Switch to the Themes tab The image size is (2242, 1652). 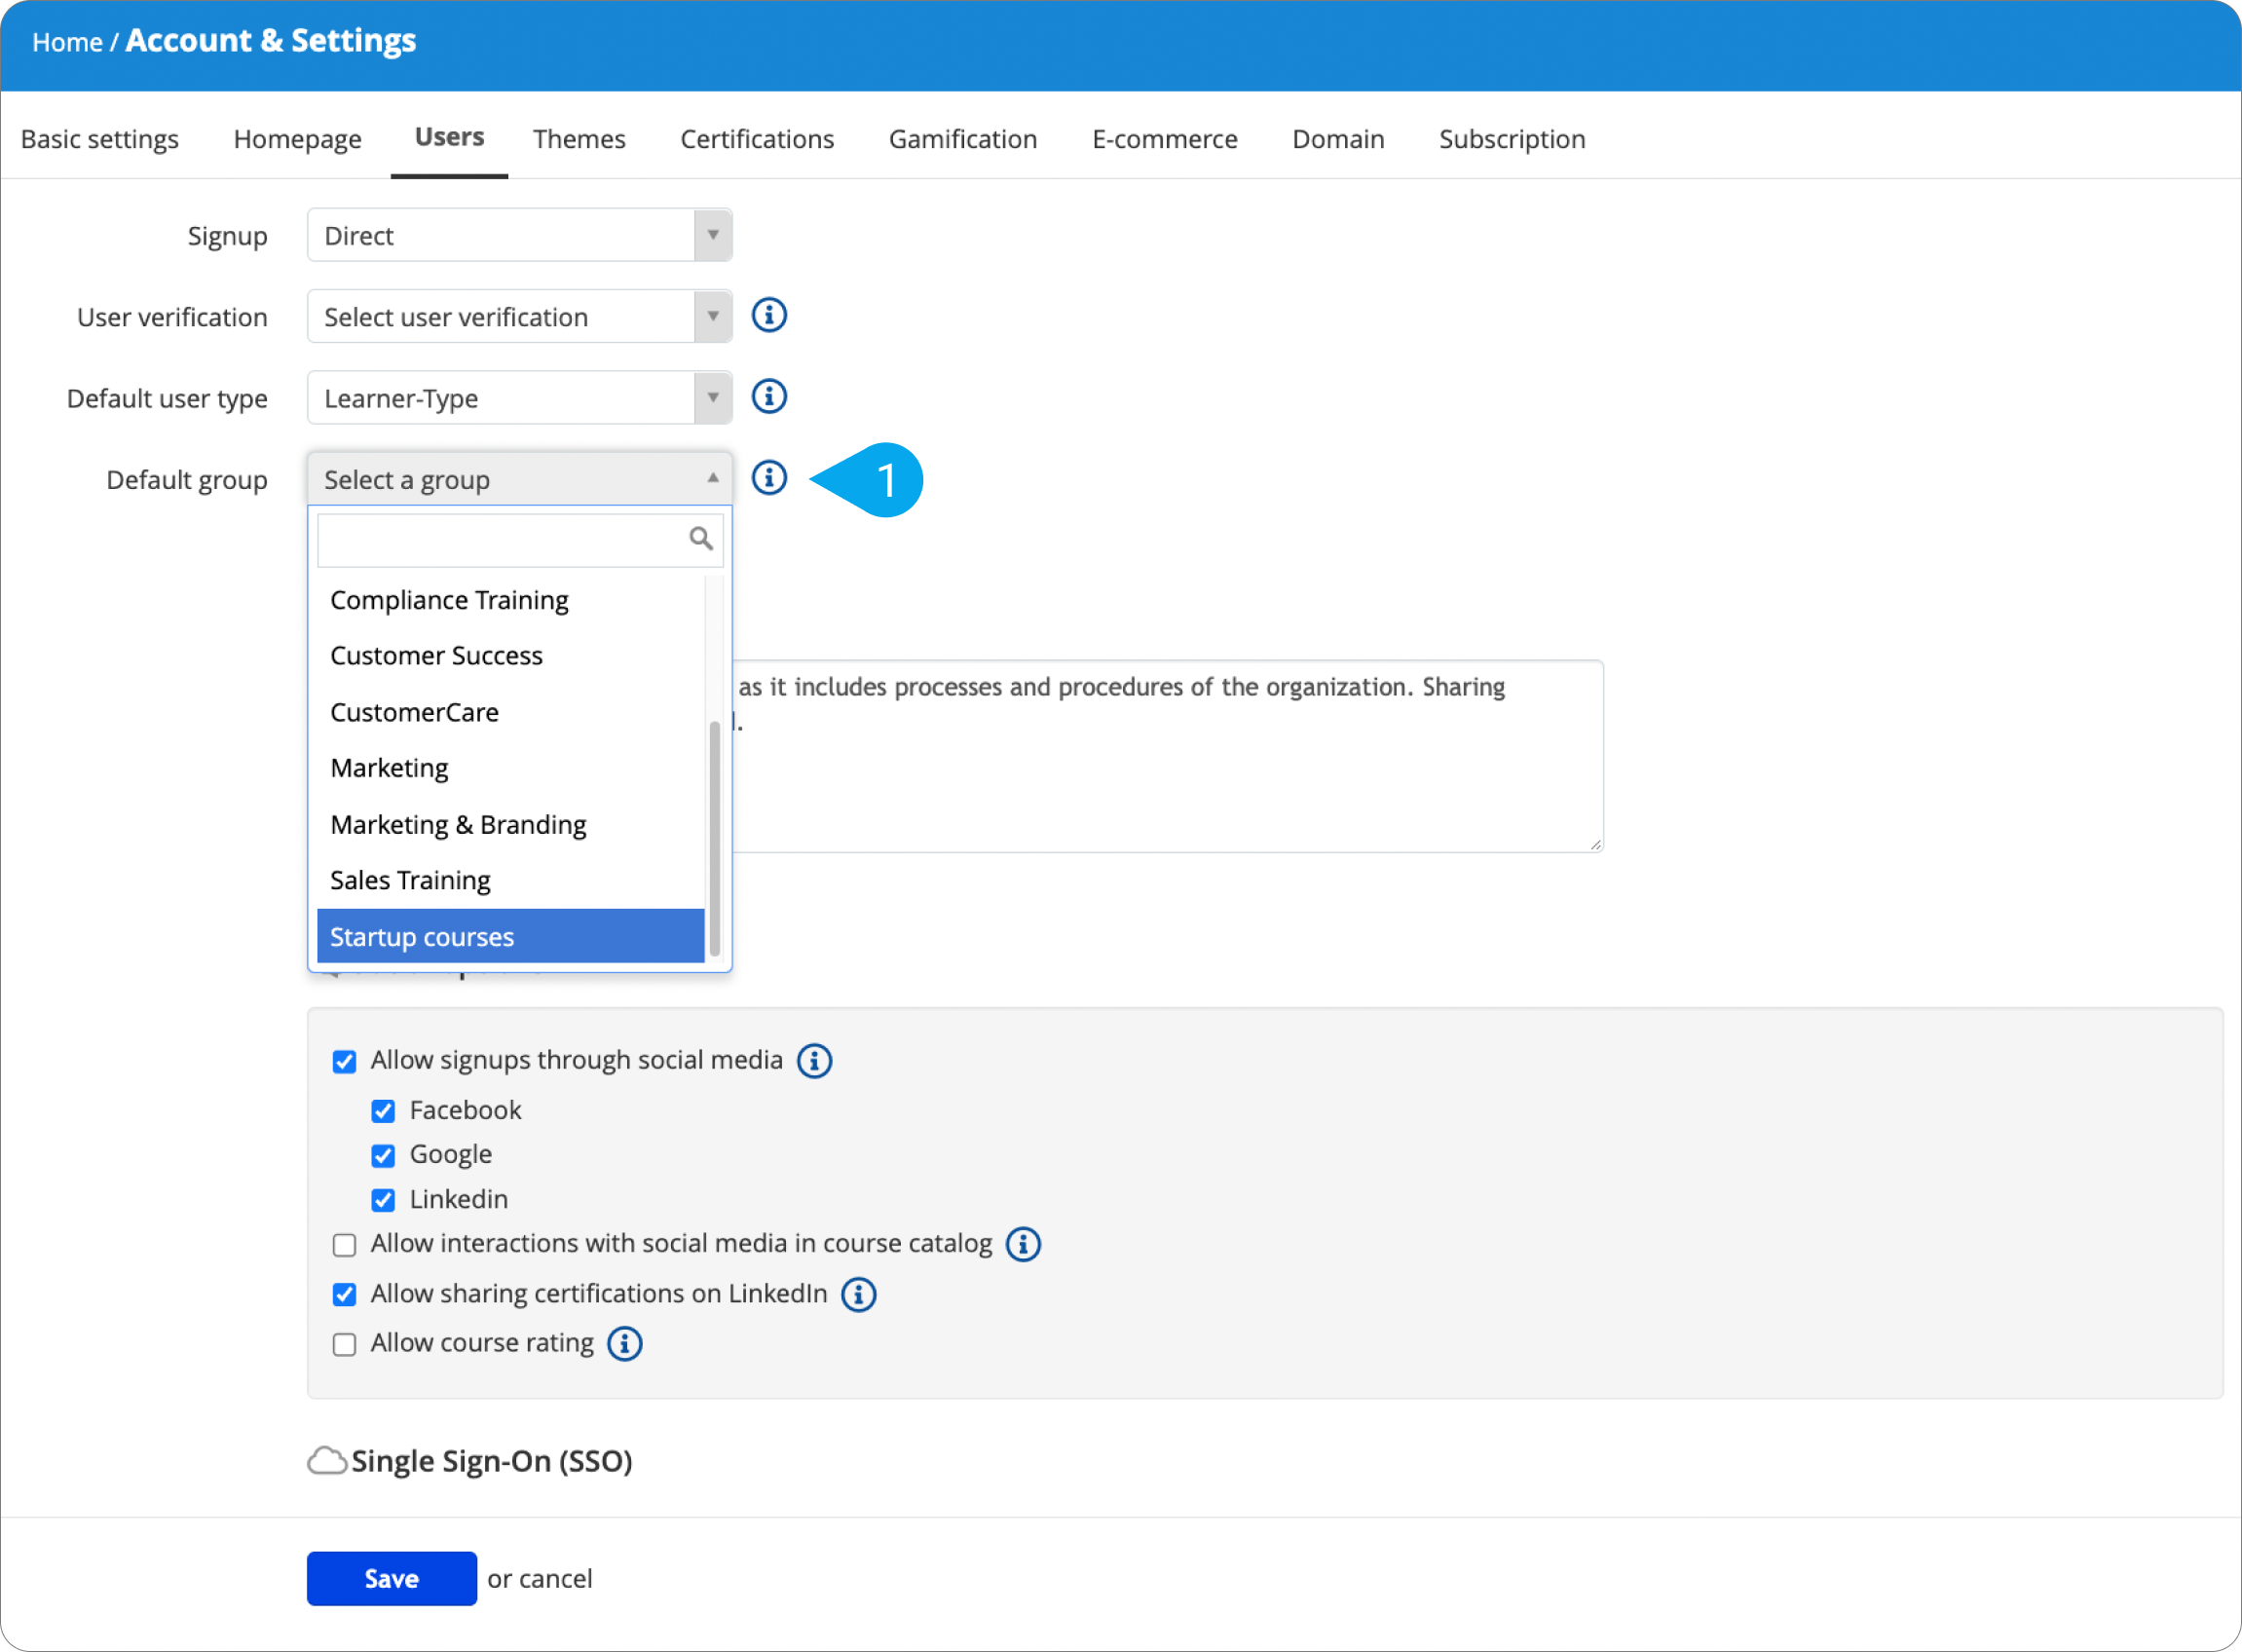[x=579, y=139]
